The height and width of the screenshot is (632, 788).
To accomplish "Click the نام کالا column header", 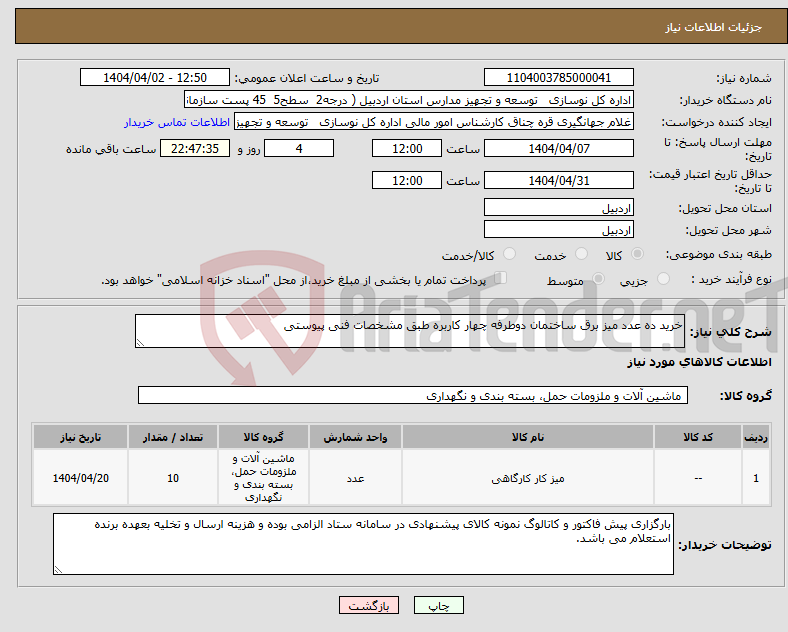I will coord(528,437).
